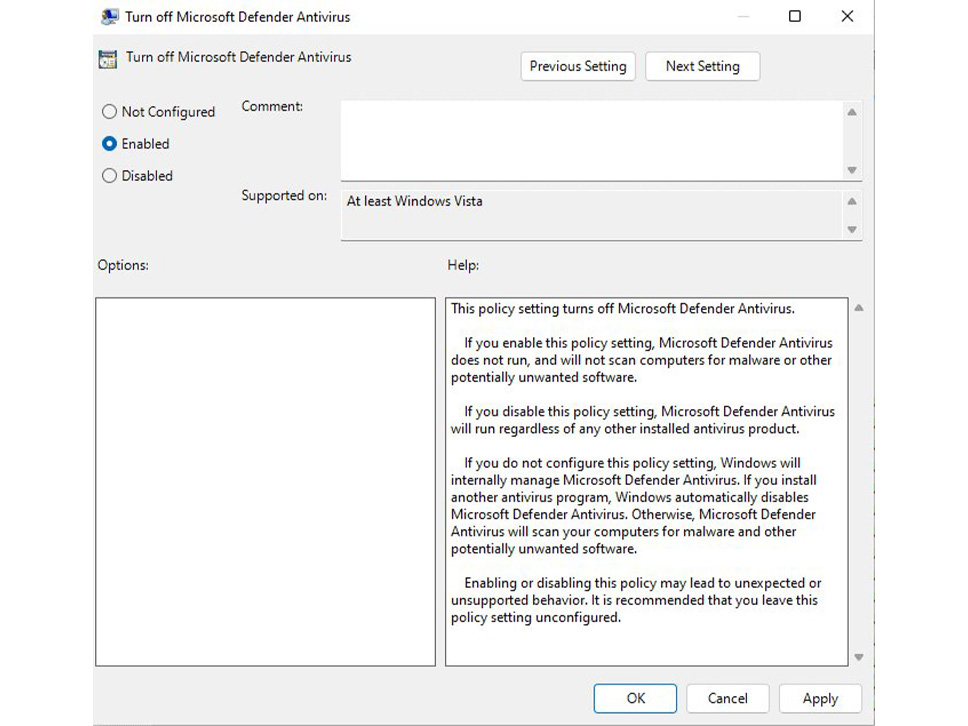
Task: Click the policy setting icon beside the heading
Action: [107, 59]
